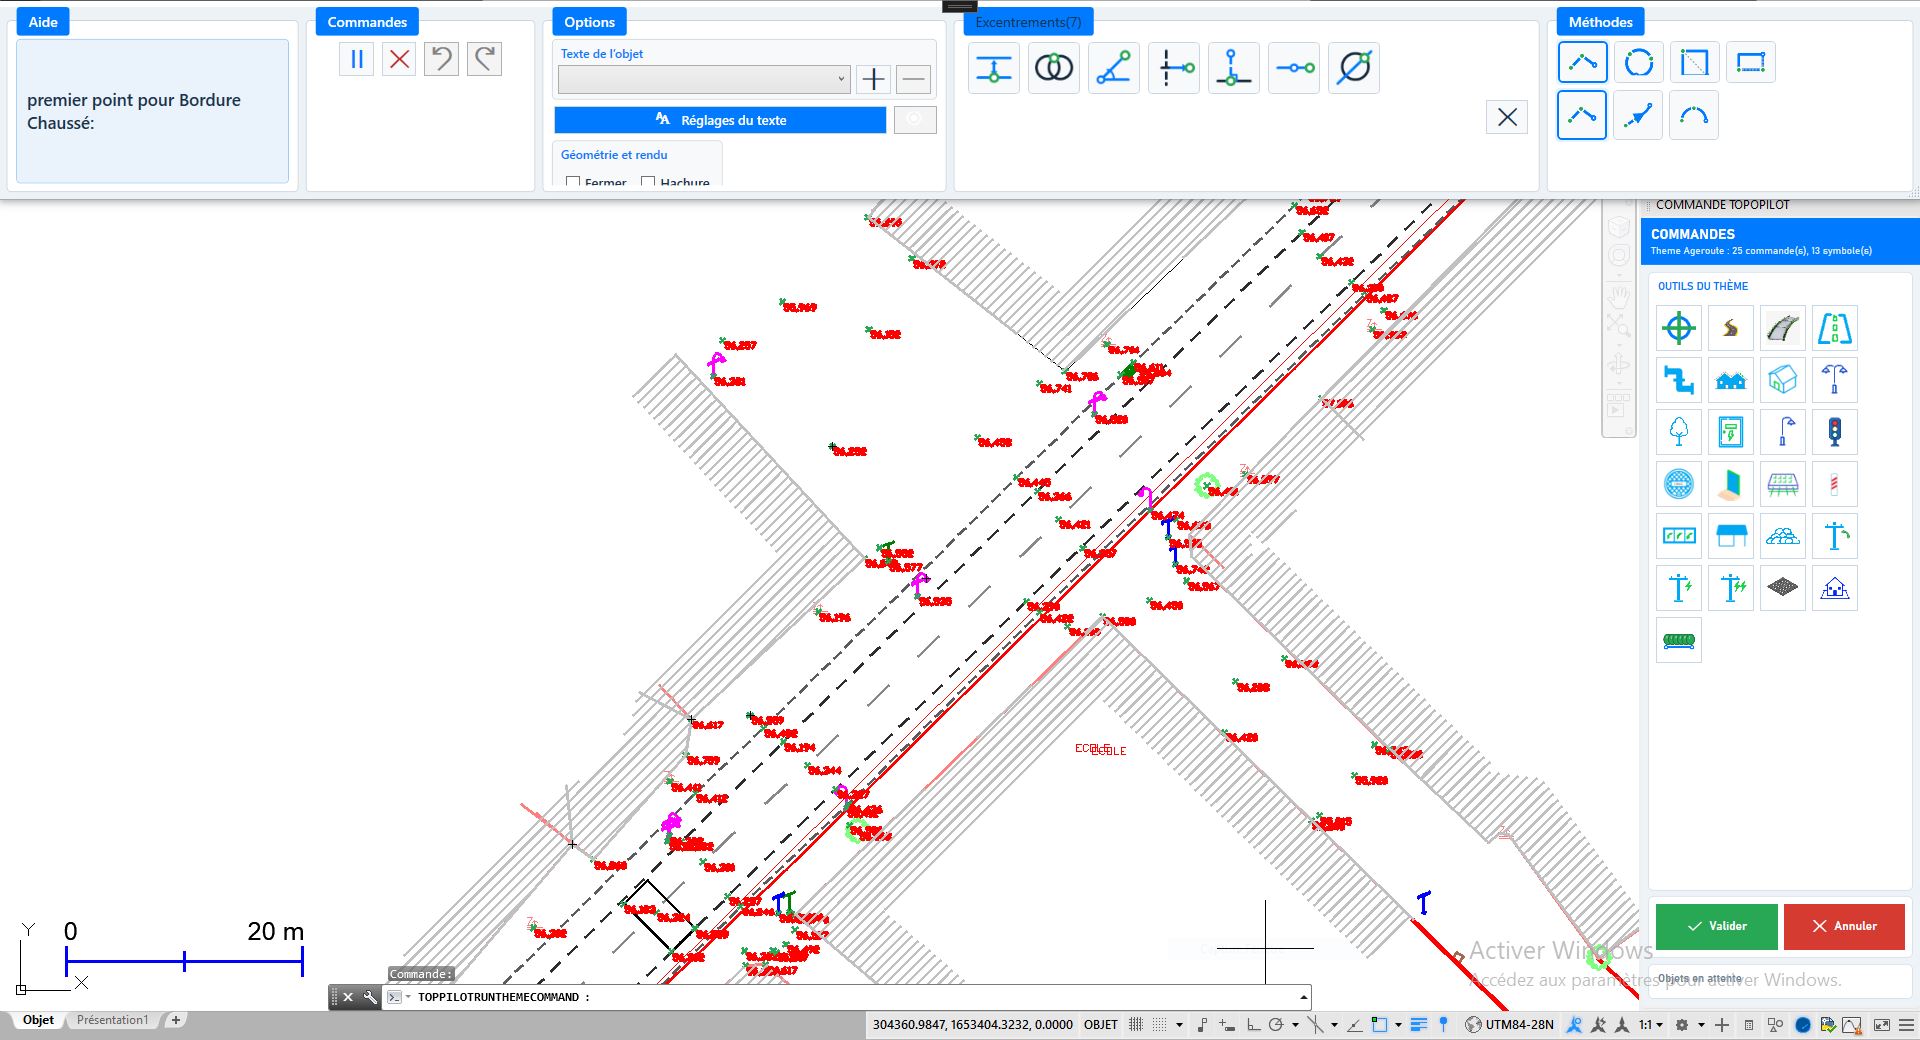Tick the Hachure checkbox
This screenshot has height=1040, width=1920.
648,183
